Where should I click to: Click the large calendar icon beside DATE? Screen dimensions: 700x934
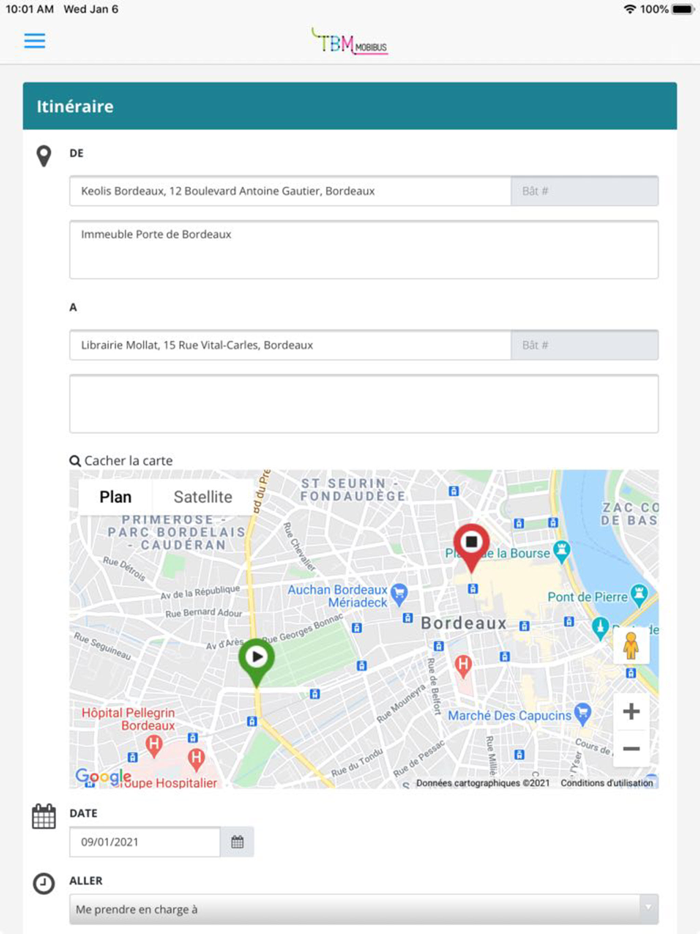[x=43, y=816]
